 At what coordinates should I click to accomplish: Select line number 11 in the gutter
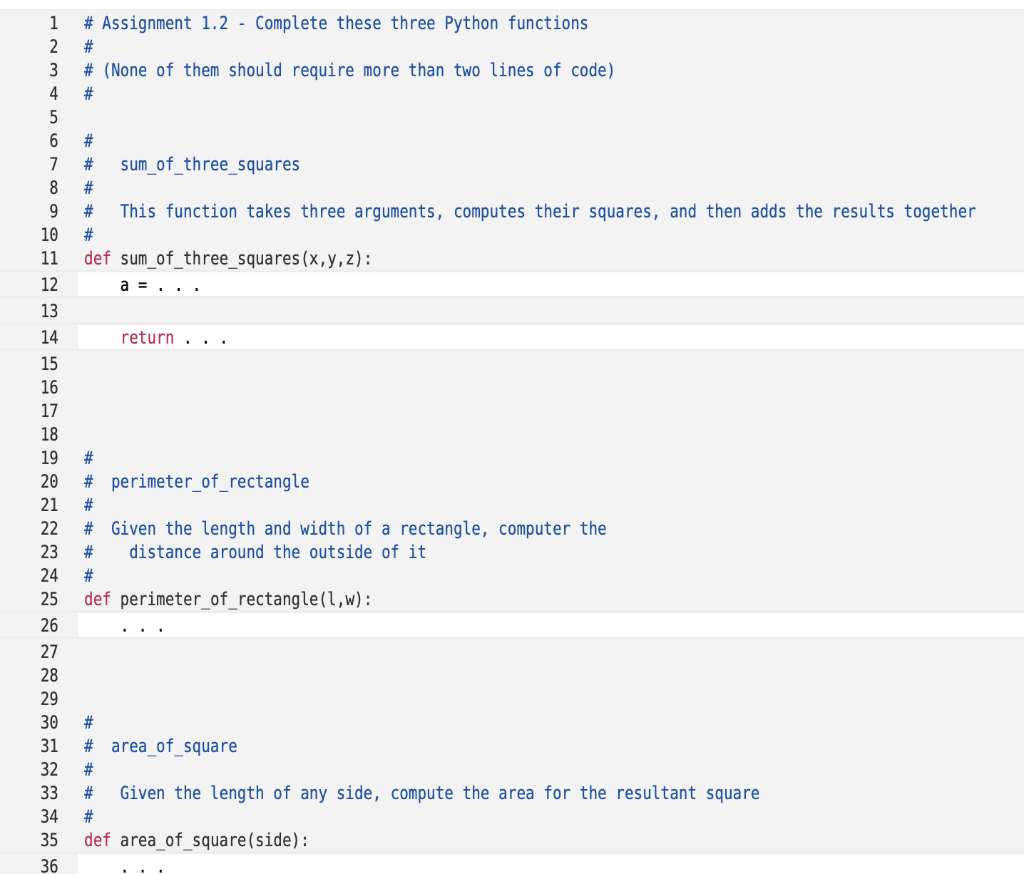tap(51, 258)
